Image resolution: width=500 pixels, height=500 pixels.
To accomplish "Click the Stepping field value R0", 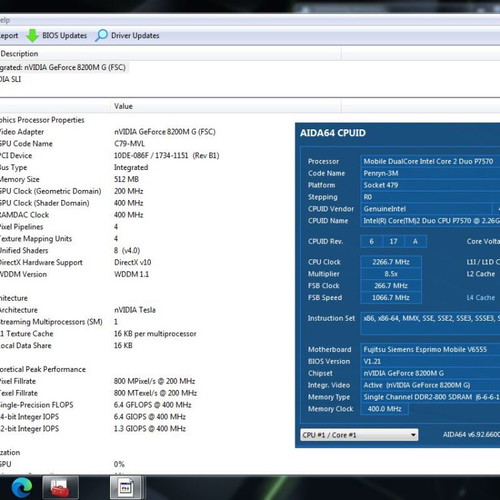I will coord(430,197).
